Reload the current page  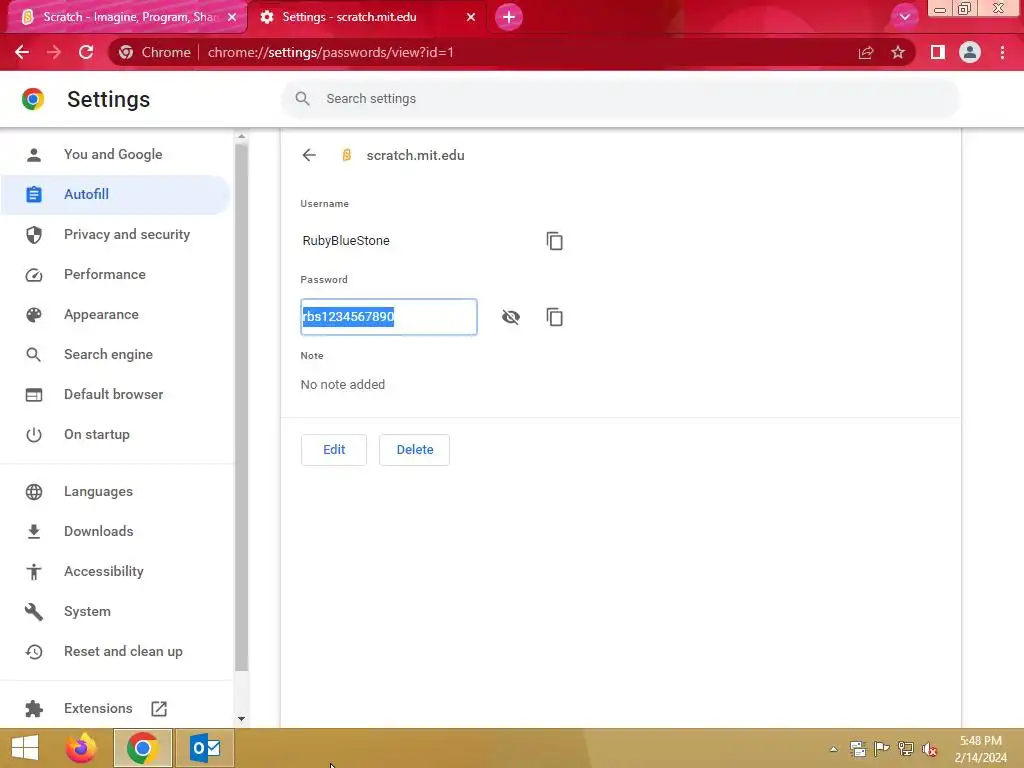pyautogui.click(x=86, y=52)
